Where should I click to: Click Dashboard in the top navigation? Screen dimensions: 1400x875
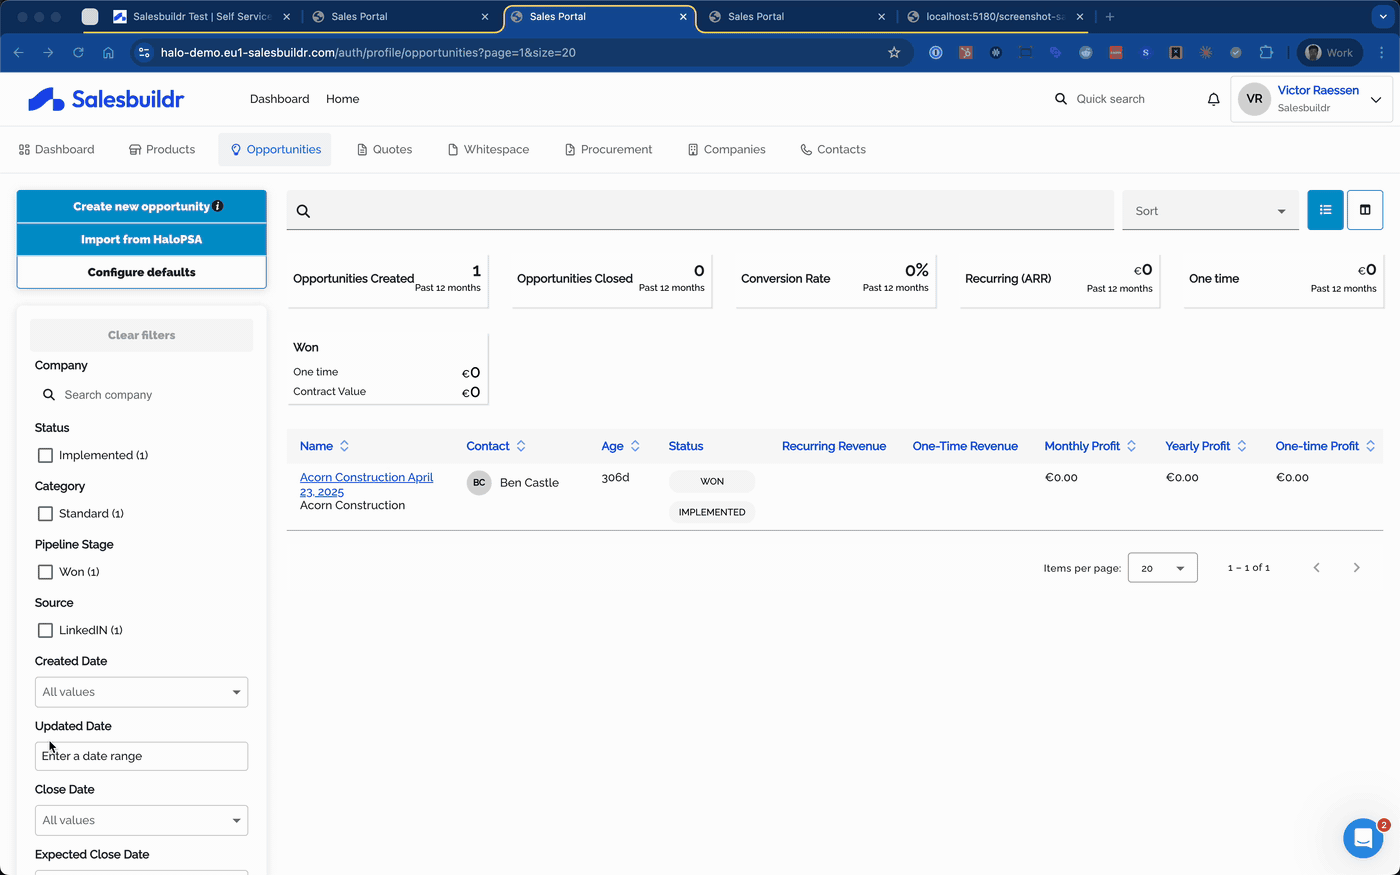click(279, 99)
